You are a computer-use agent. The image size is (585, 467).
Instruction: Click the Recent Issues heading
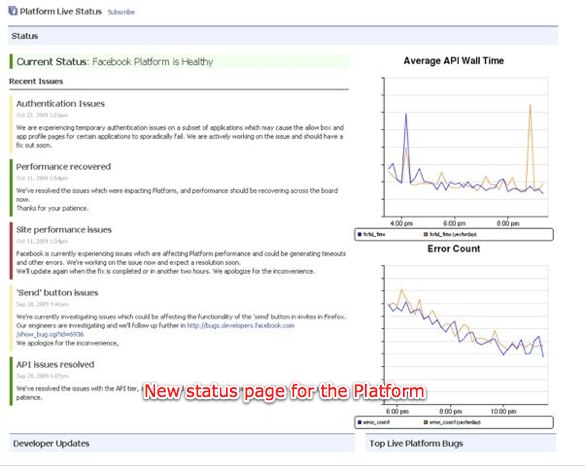pyautogui.click(x=36, y=81)
